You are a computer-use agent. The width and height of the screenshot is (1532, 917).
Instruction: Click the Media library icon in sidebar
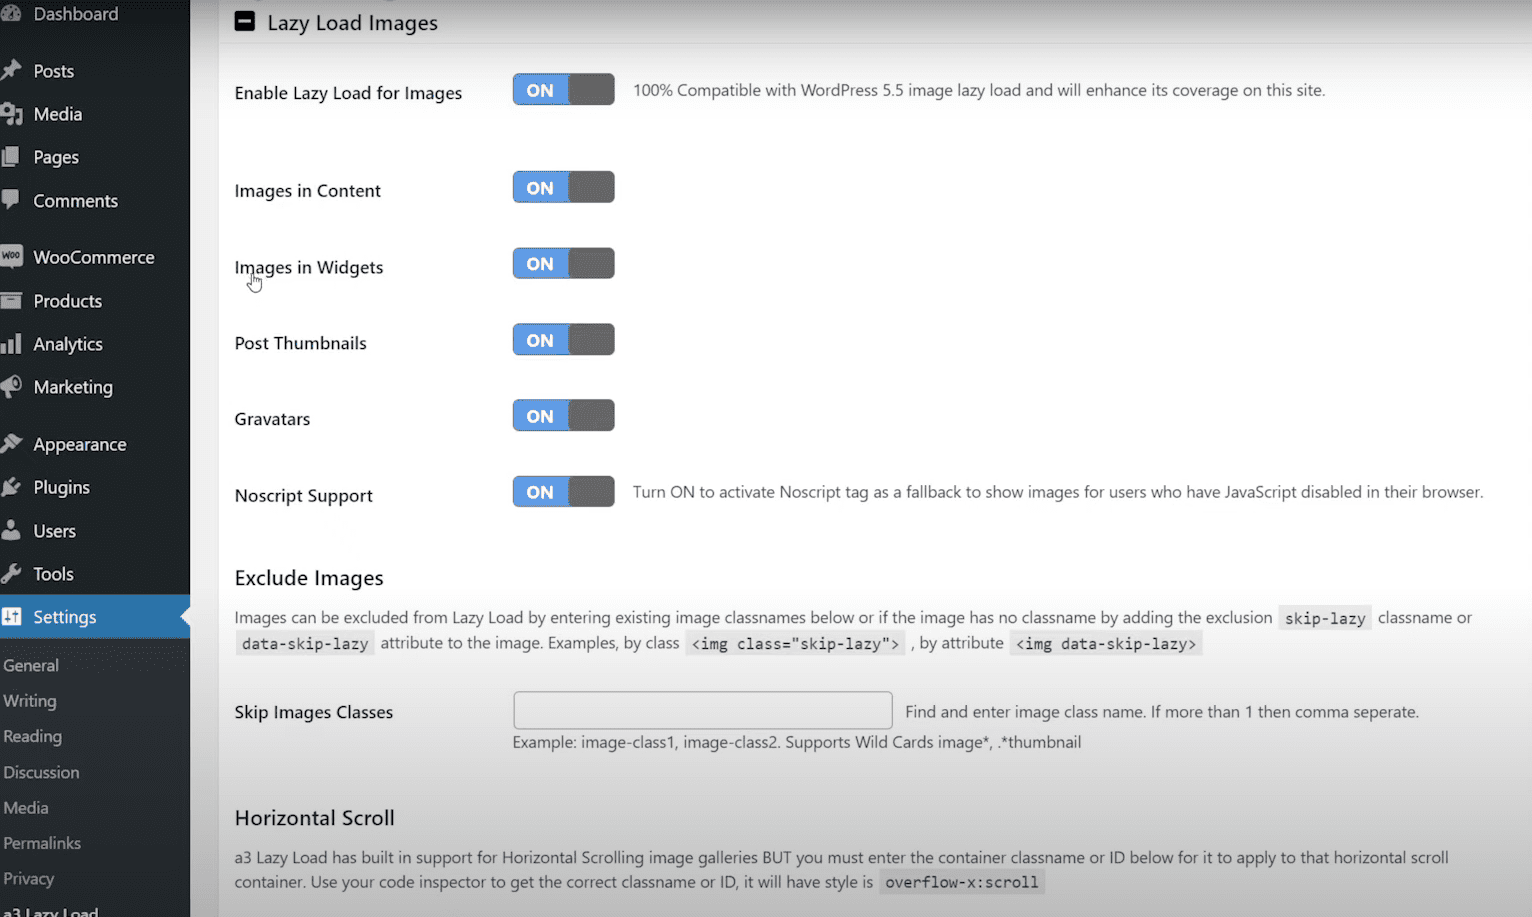11,114
